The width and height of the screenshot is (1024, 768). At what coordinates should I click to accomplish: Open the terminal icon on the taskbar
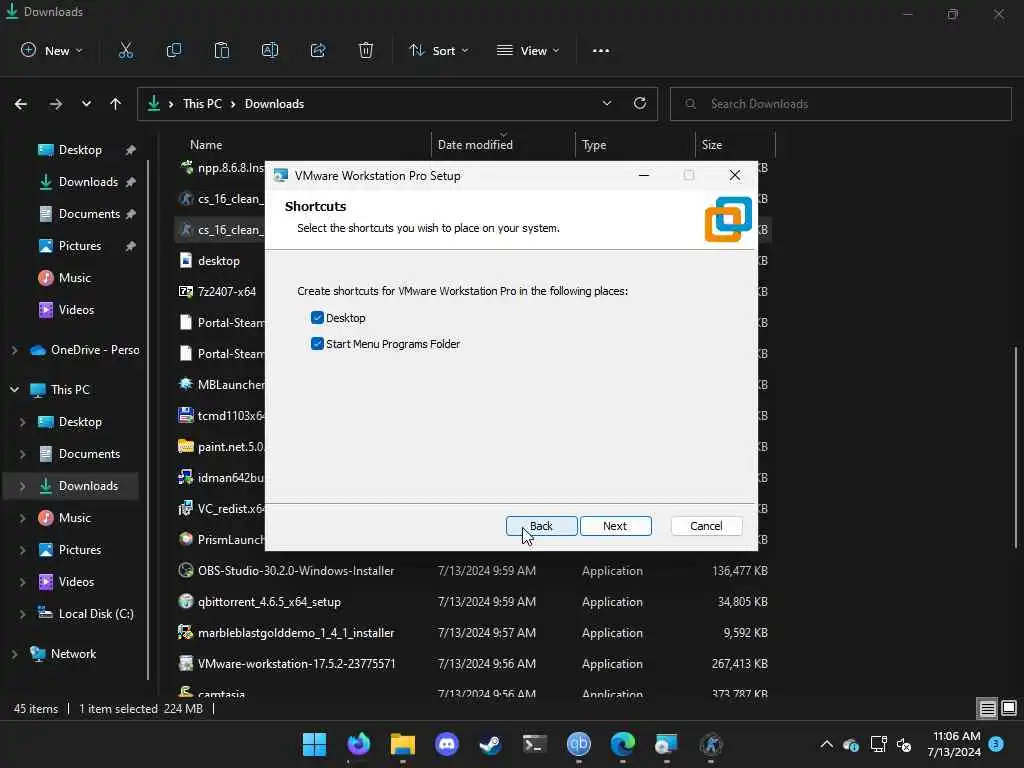[535, 744]
